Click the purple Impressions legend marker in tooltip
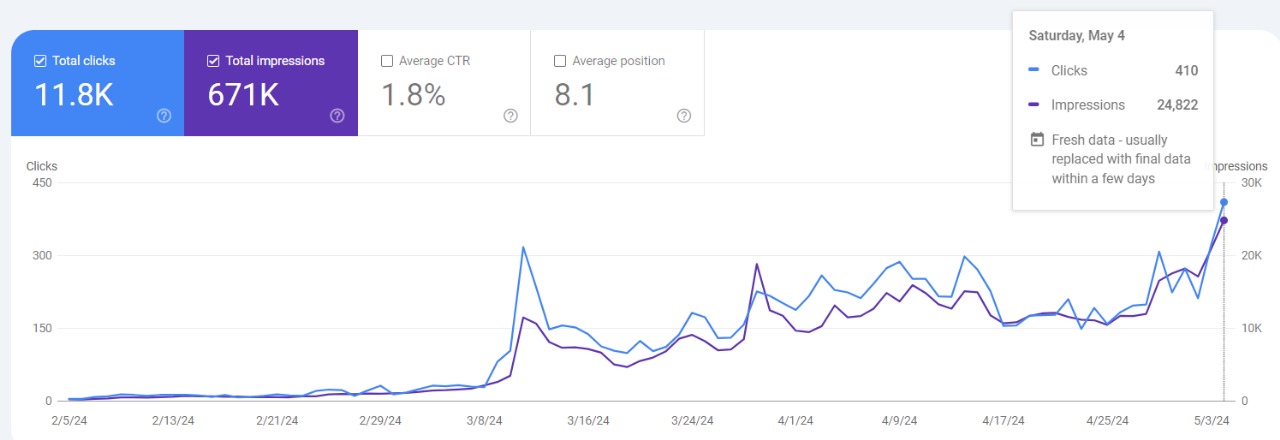Screen dimensions: 1280x440 [x=1034, y=105]
